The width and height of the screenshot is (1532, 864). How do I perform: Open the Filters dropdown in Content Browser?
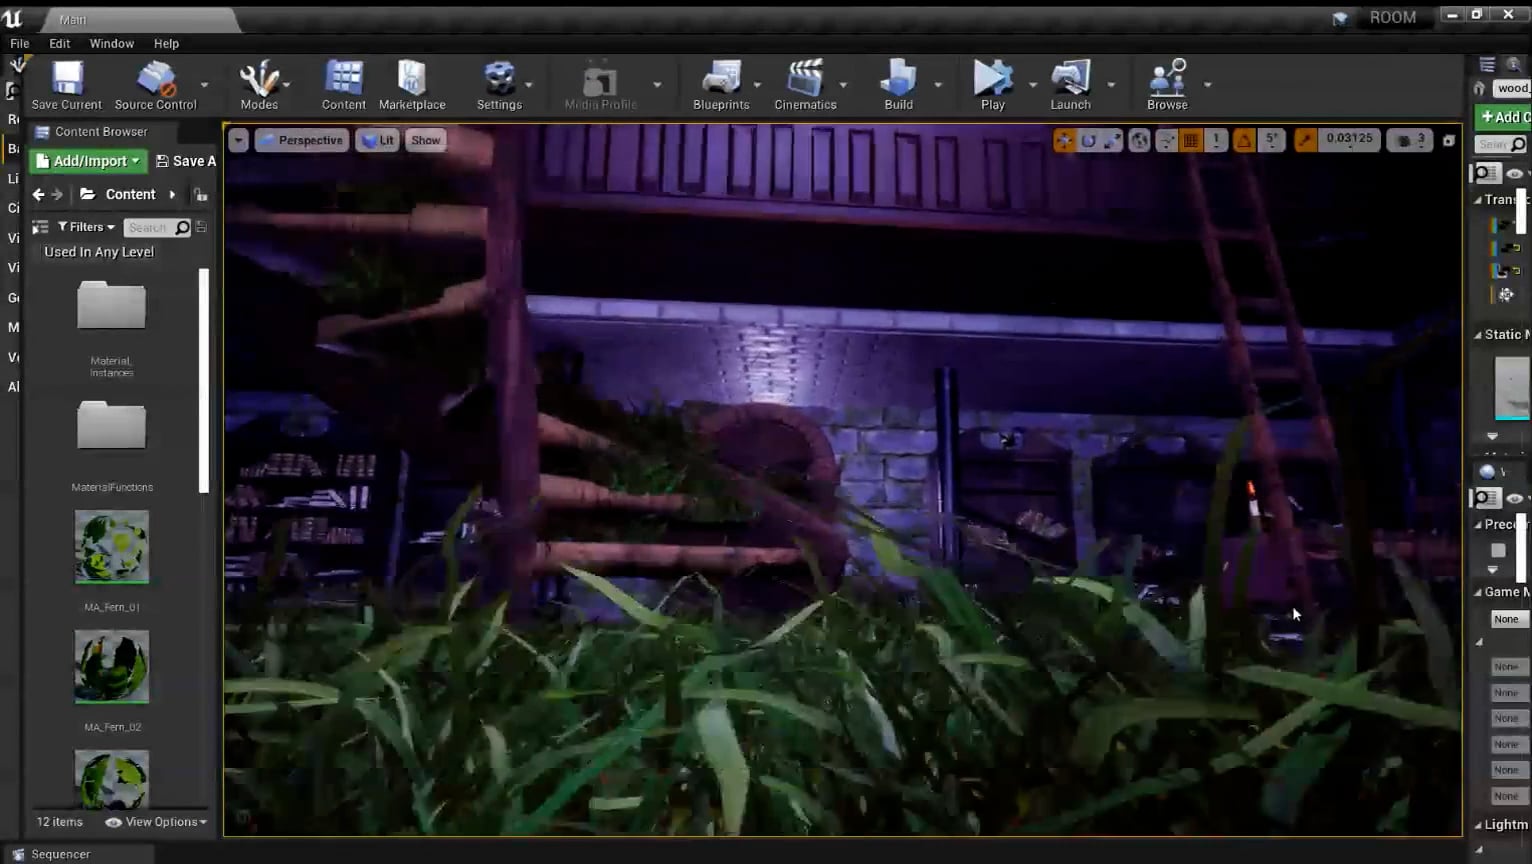(x=86, y=227)
